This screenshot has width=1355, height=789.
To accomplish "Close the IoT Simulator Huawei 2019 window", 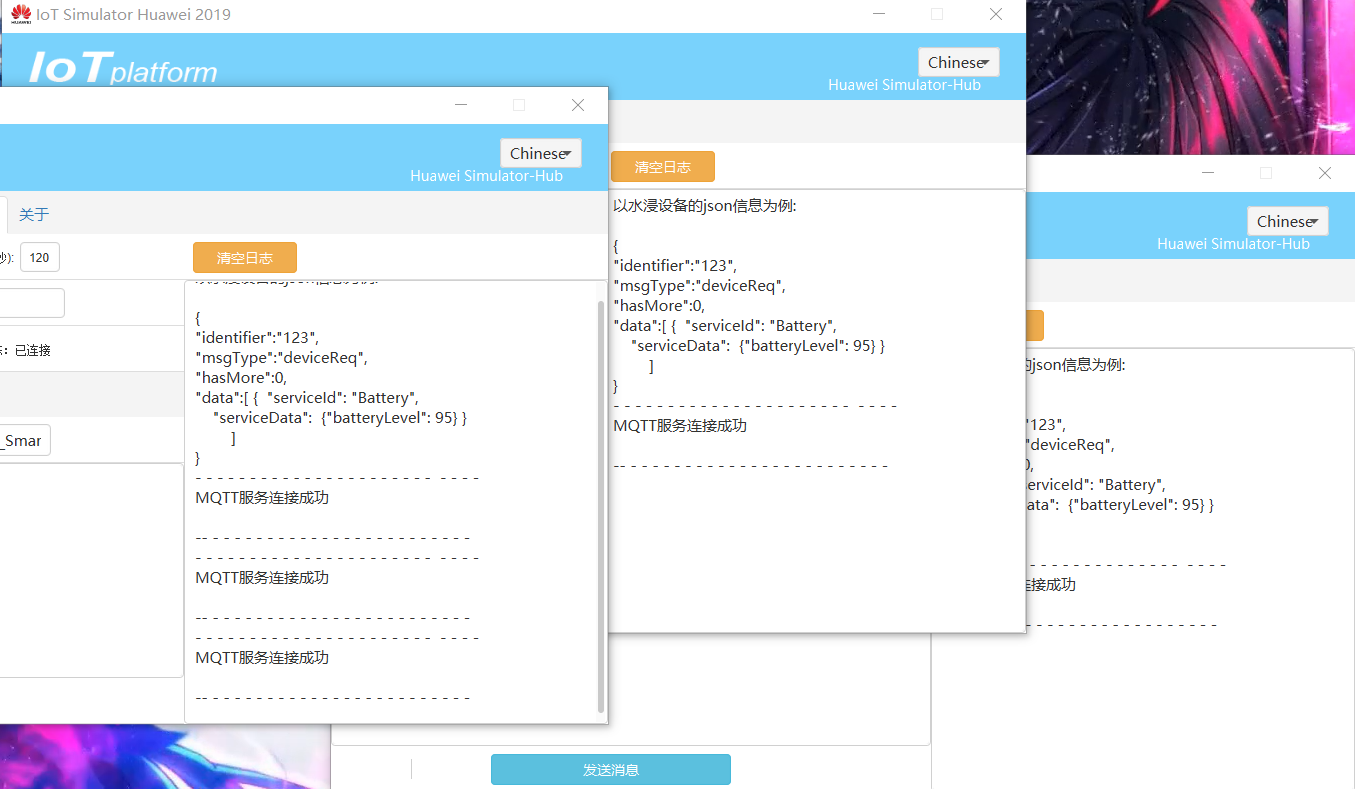I will [996, 14].
